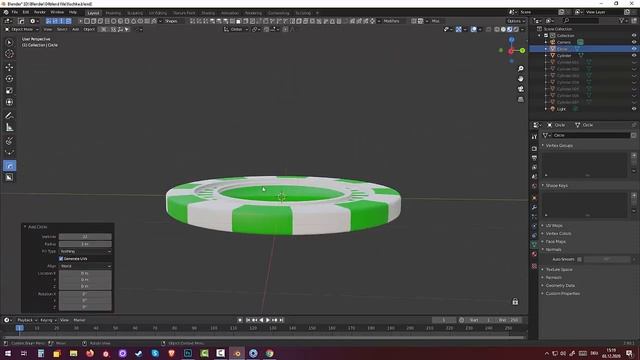Expand the UV Maps panel

[554, 225]
